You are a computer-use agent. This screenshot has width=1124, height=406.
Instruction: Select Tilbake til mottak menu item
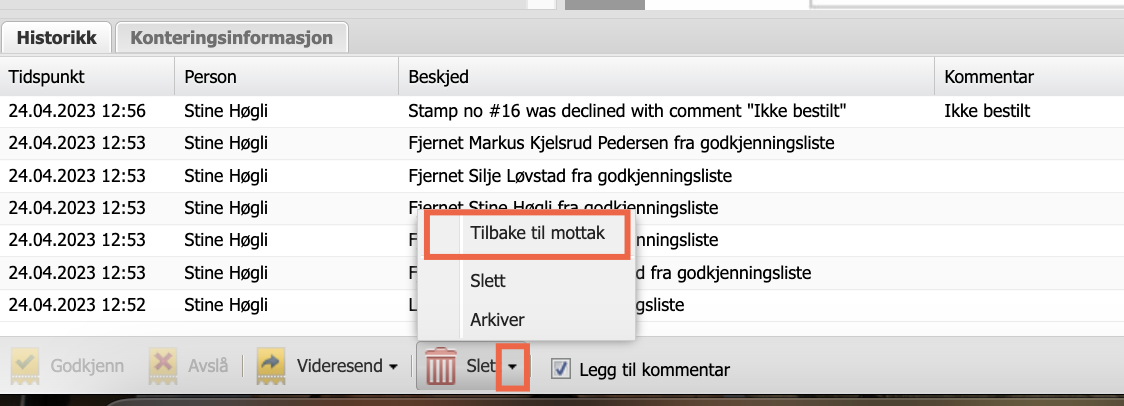(530, 235)
